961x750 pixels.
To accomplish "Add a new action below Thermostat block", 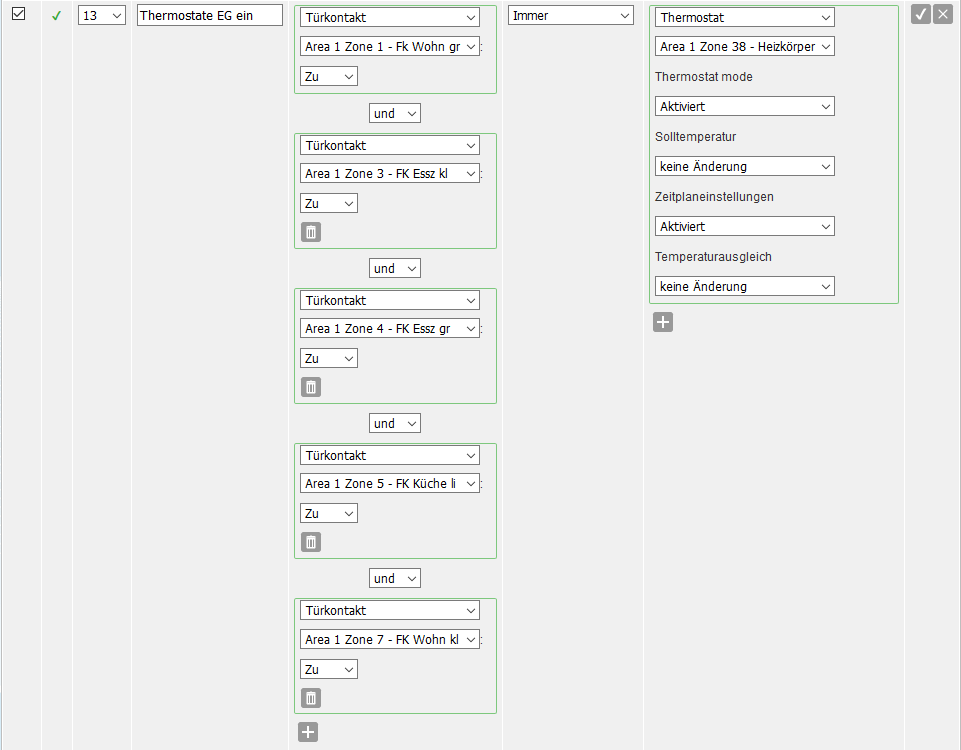I will pos(663,322).
